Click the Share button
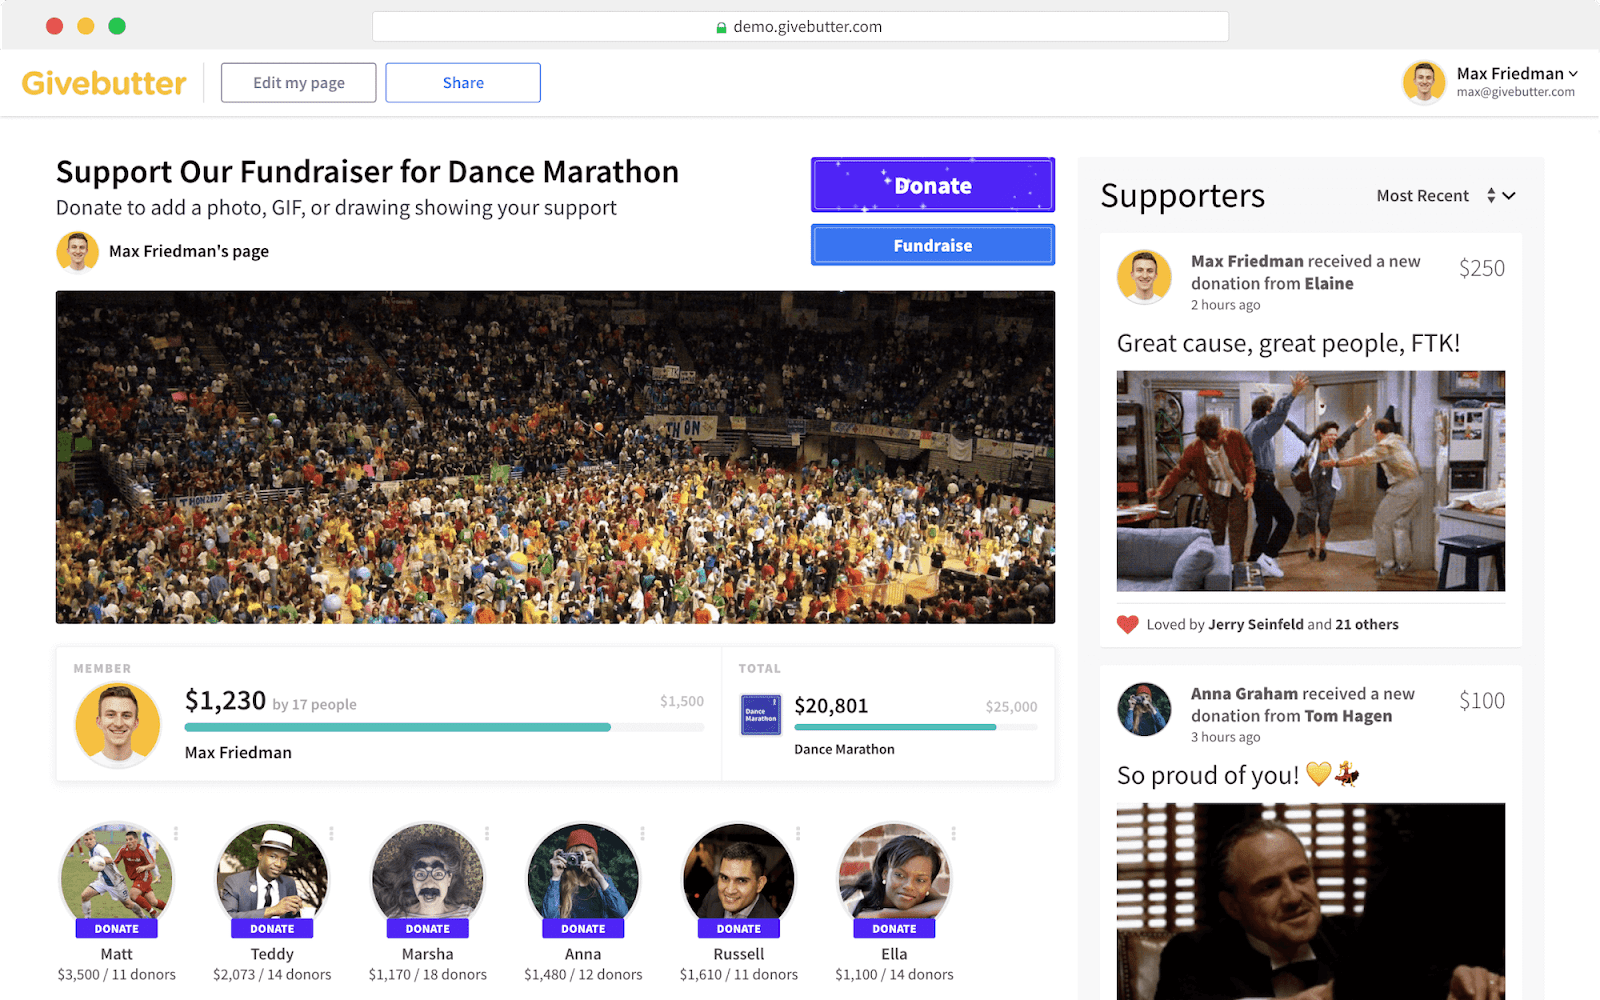The width and height of the screenshot is (1600, 1000). click(463, 83)
